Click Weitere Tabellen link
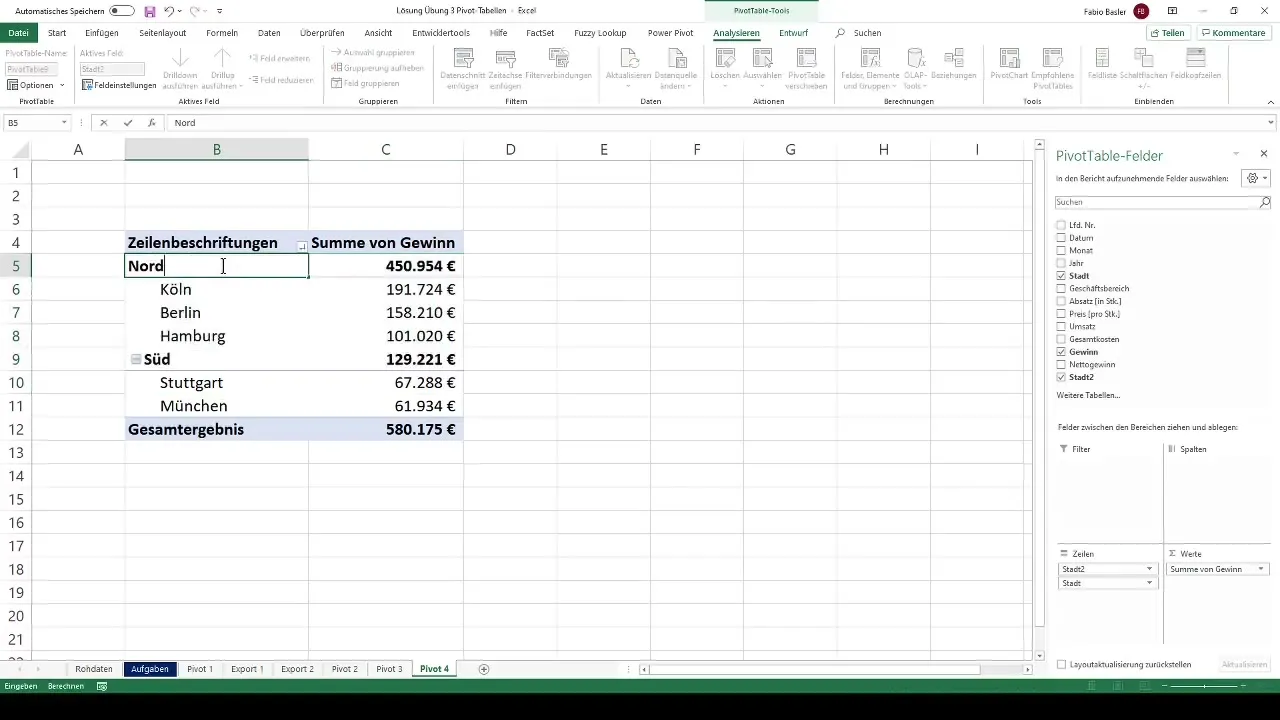The image size is (1280, 720). coord(1088,396)
